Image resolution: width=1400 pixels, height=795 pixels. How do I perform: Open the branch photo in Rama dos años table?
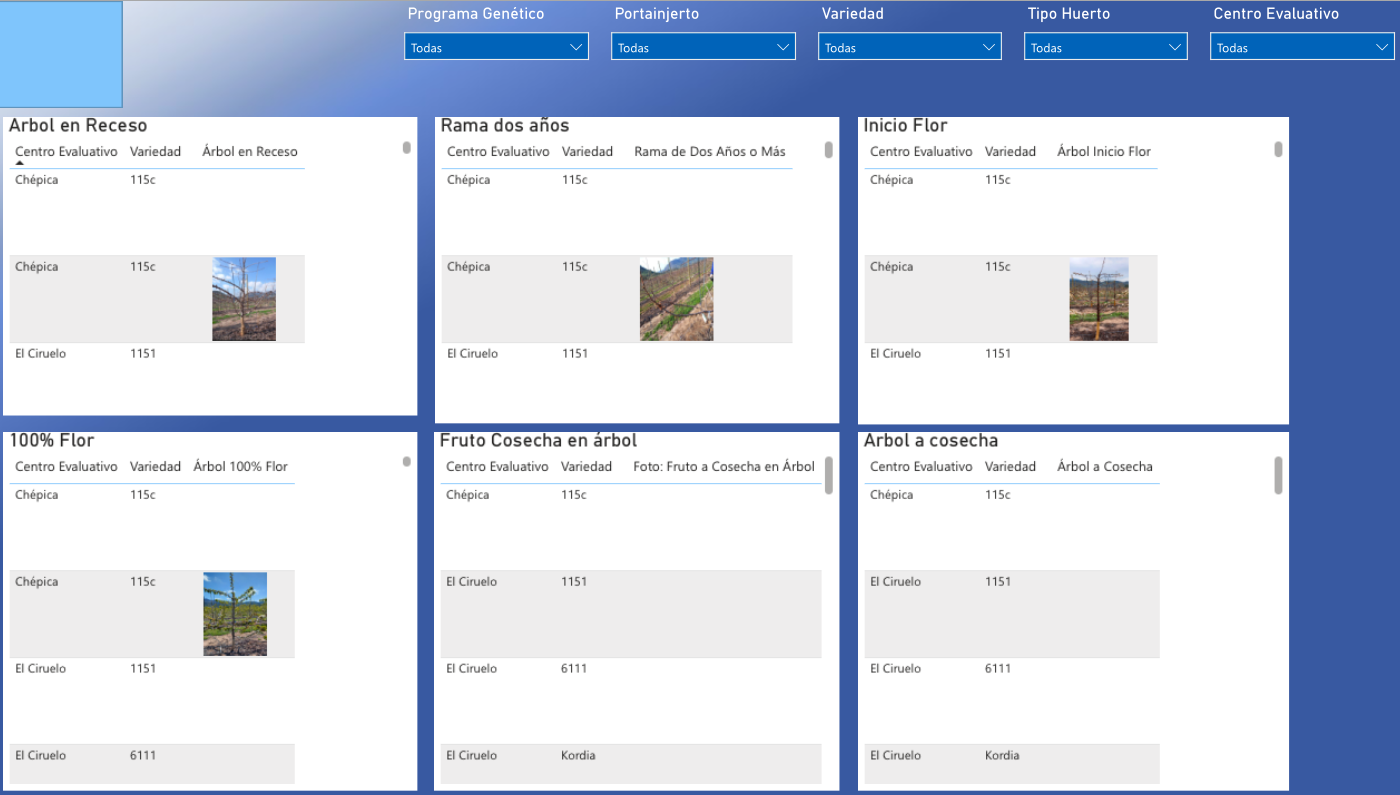(677, 299)
